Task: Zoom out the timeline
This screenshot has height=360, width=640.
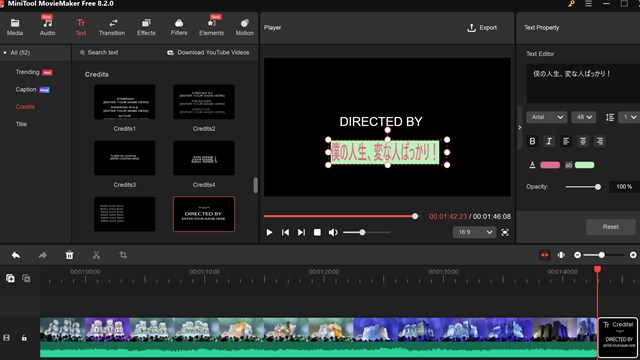Action: (x=577, y=255)
